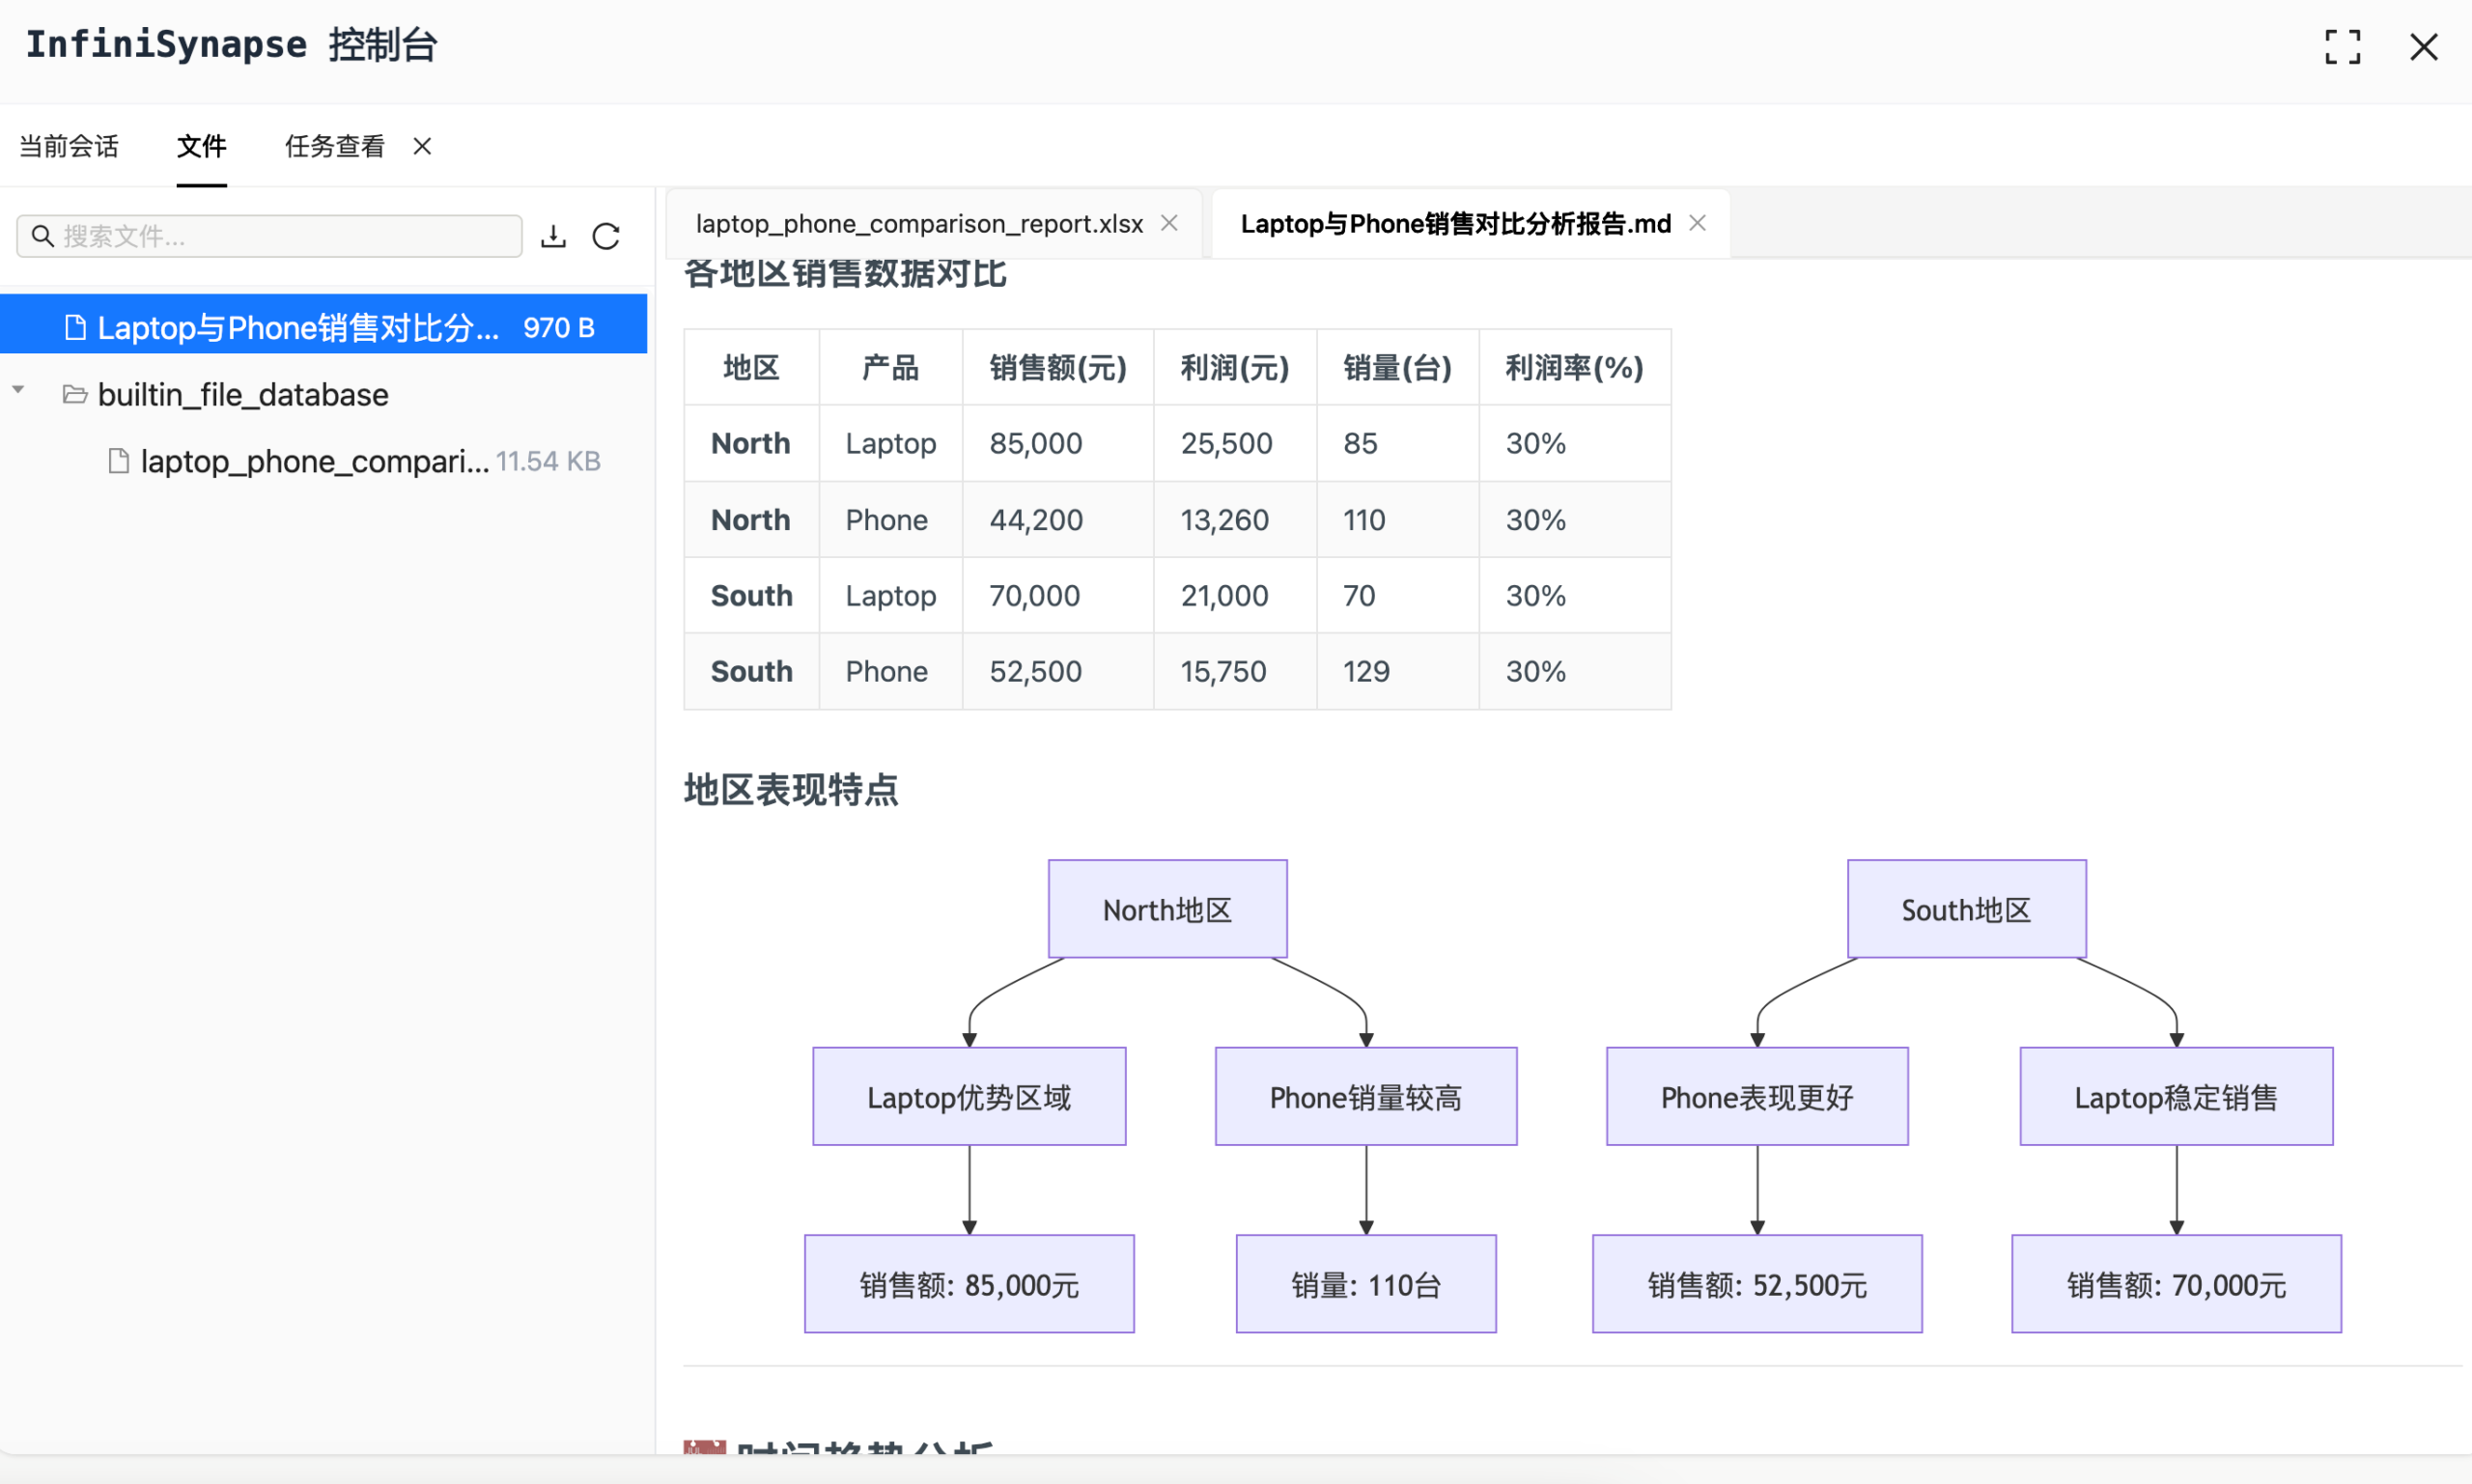Close the 任务查看 tab

(421, 146)
